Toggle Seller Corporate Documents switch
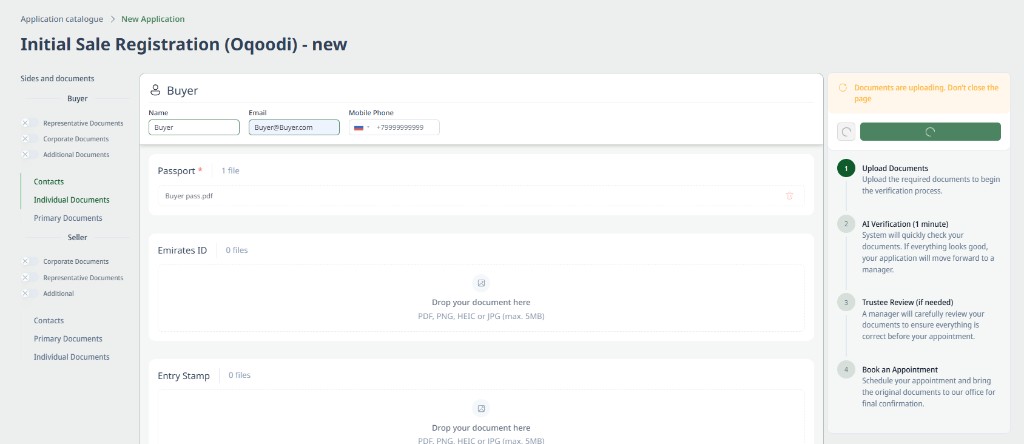Viewport: 1024px width, 444px height. coord(29,261)
